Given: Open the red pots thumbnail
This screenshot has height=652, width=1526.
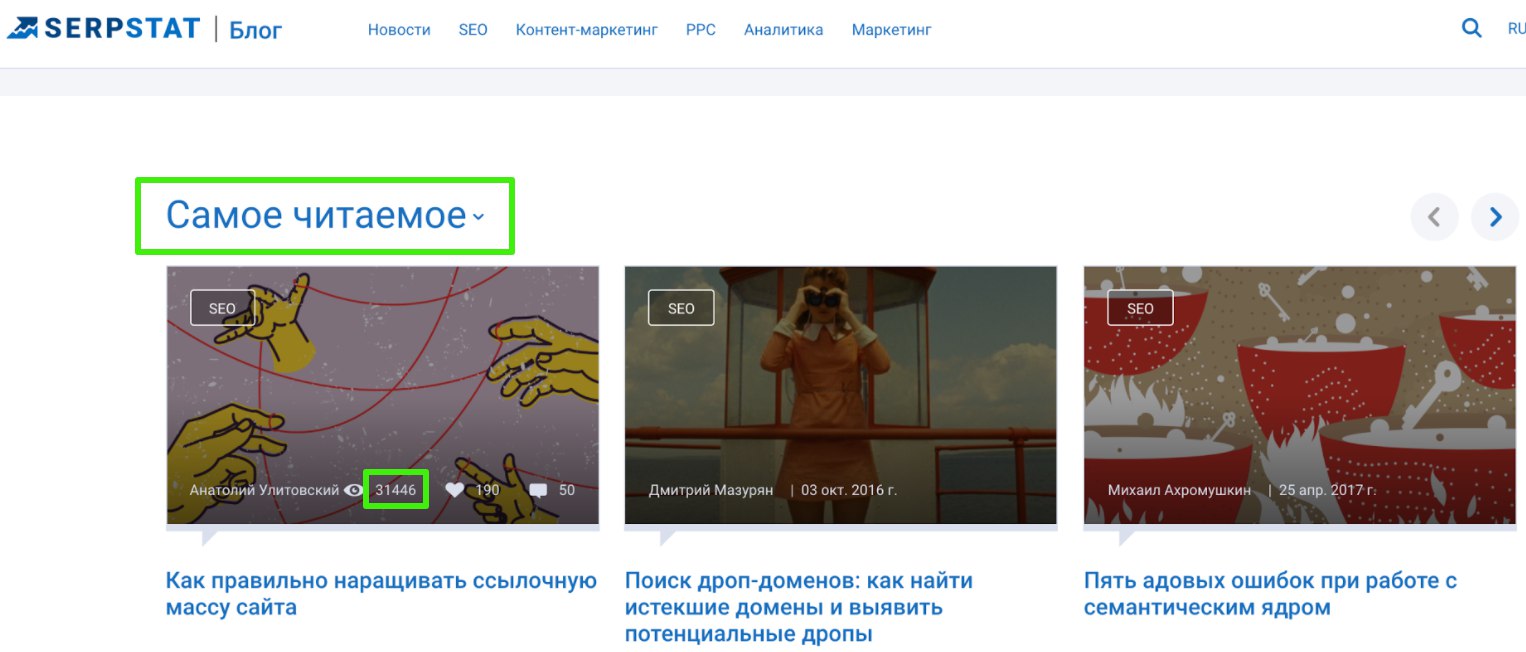Looking at the screenshot, I should point(1300,395).
